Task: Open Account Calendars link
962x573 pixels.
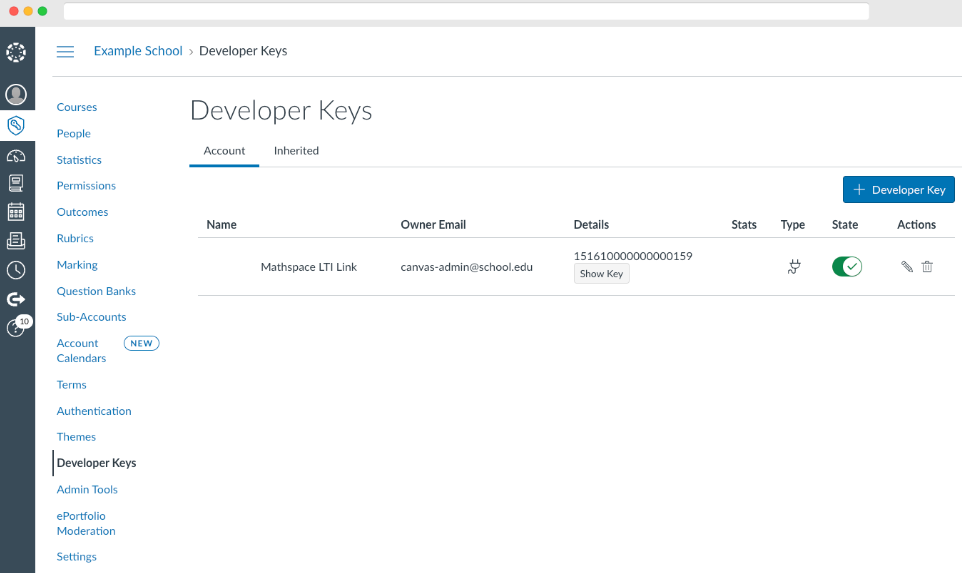Action: tap(81, 351)
